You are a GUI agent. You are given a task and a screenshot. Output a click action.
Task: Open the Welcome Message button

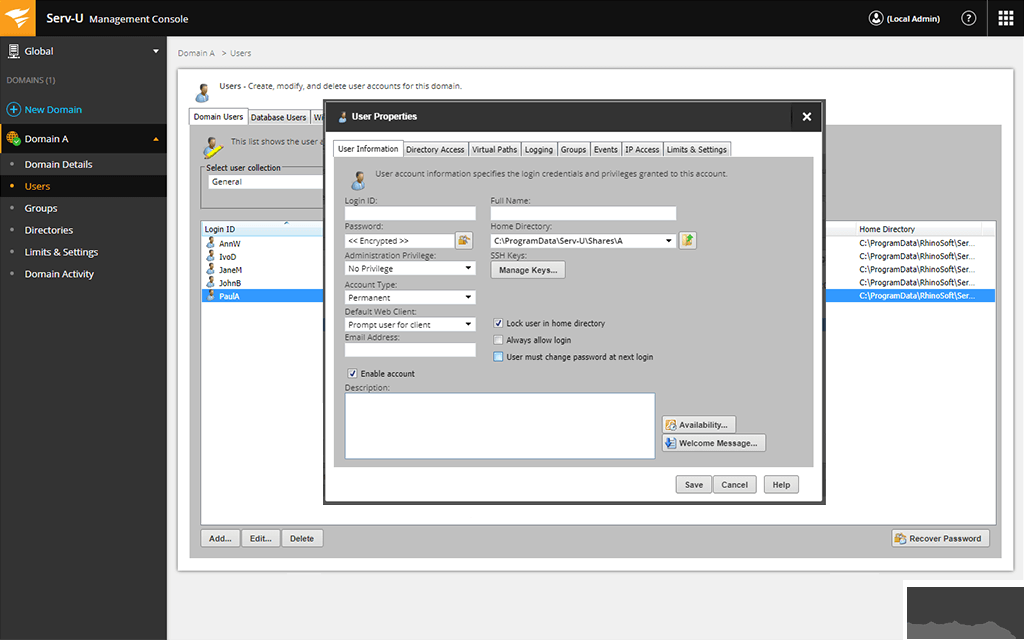(713, 443)
